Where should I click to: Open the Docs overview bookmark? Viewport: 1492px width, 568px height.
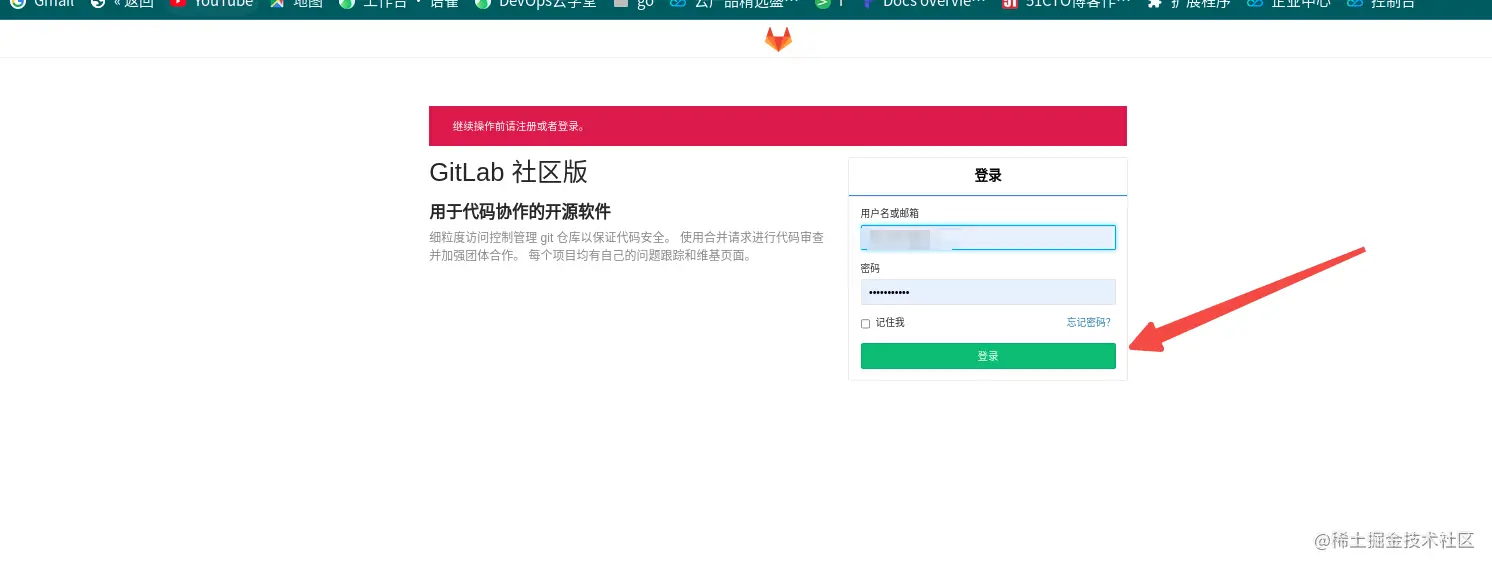[x=923, y=5]
